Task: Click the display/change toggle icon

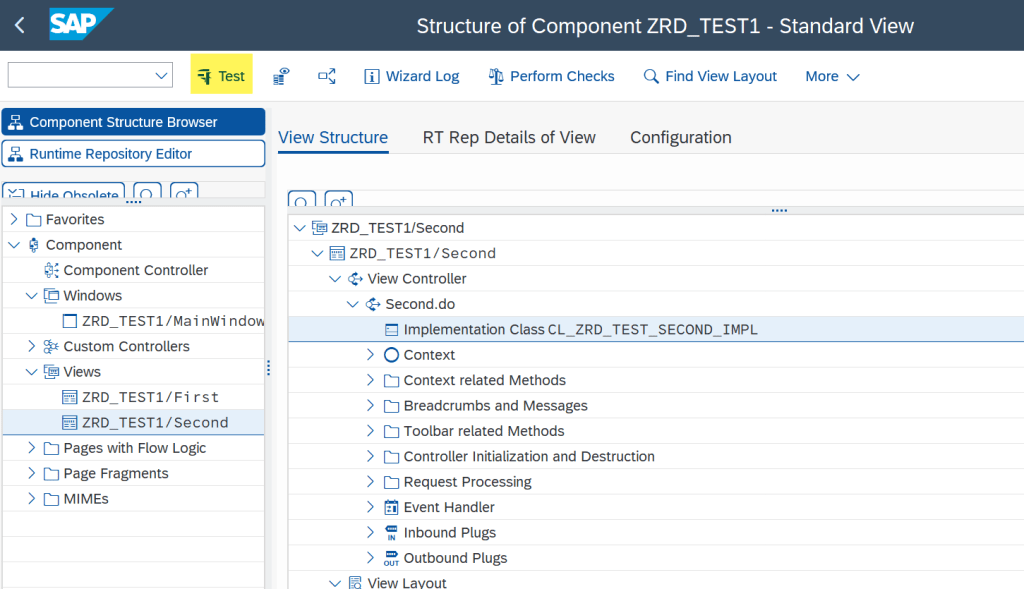Action: point(282,76)
